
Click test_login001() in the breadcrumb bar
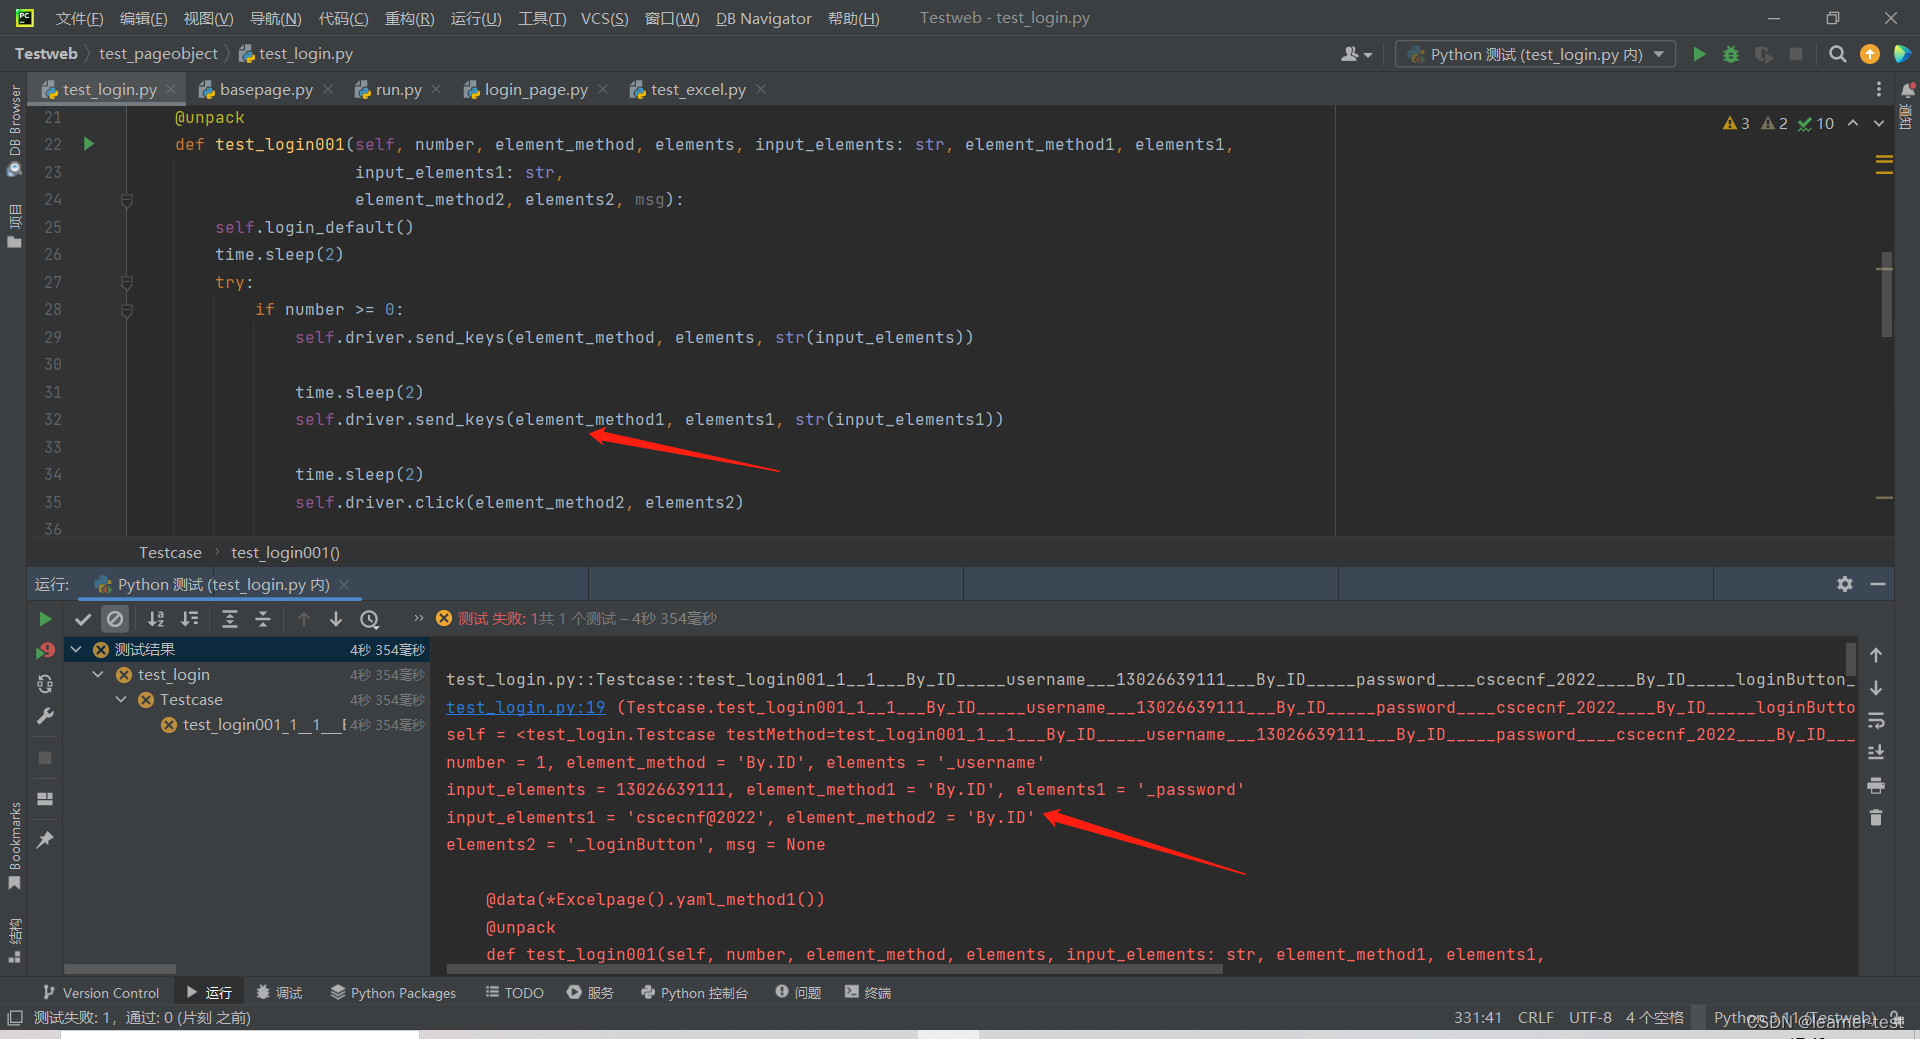pos(285,552)
